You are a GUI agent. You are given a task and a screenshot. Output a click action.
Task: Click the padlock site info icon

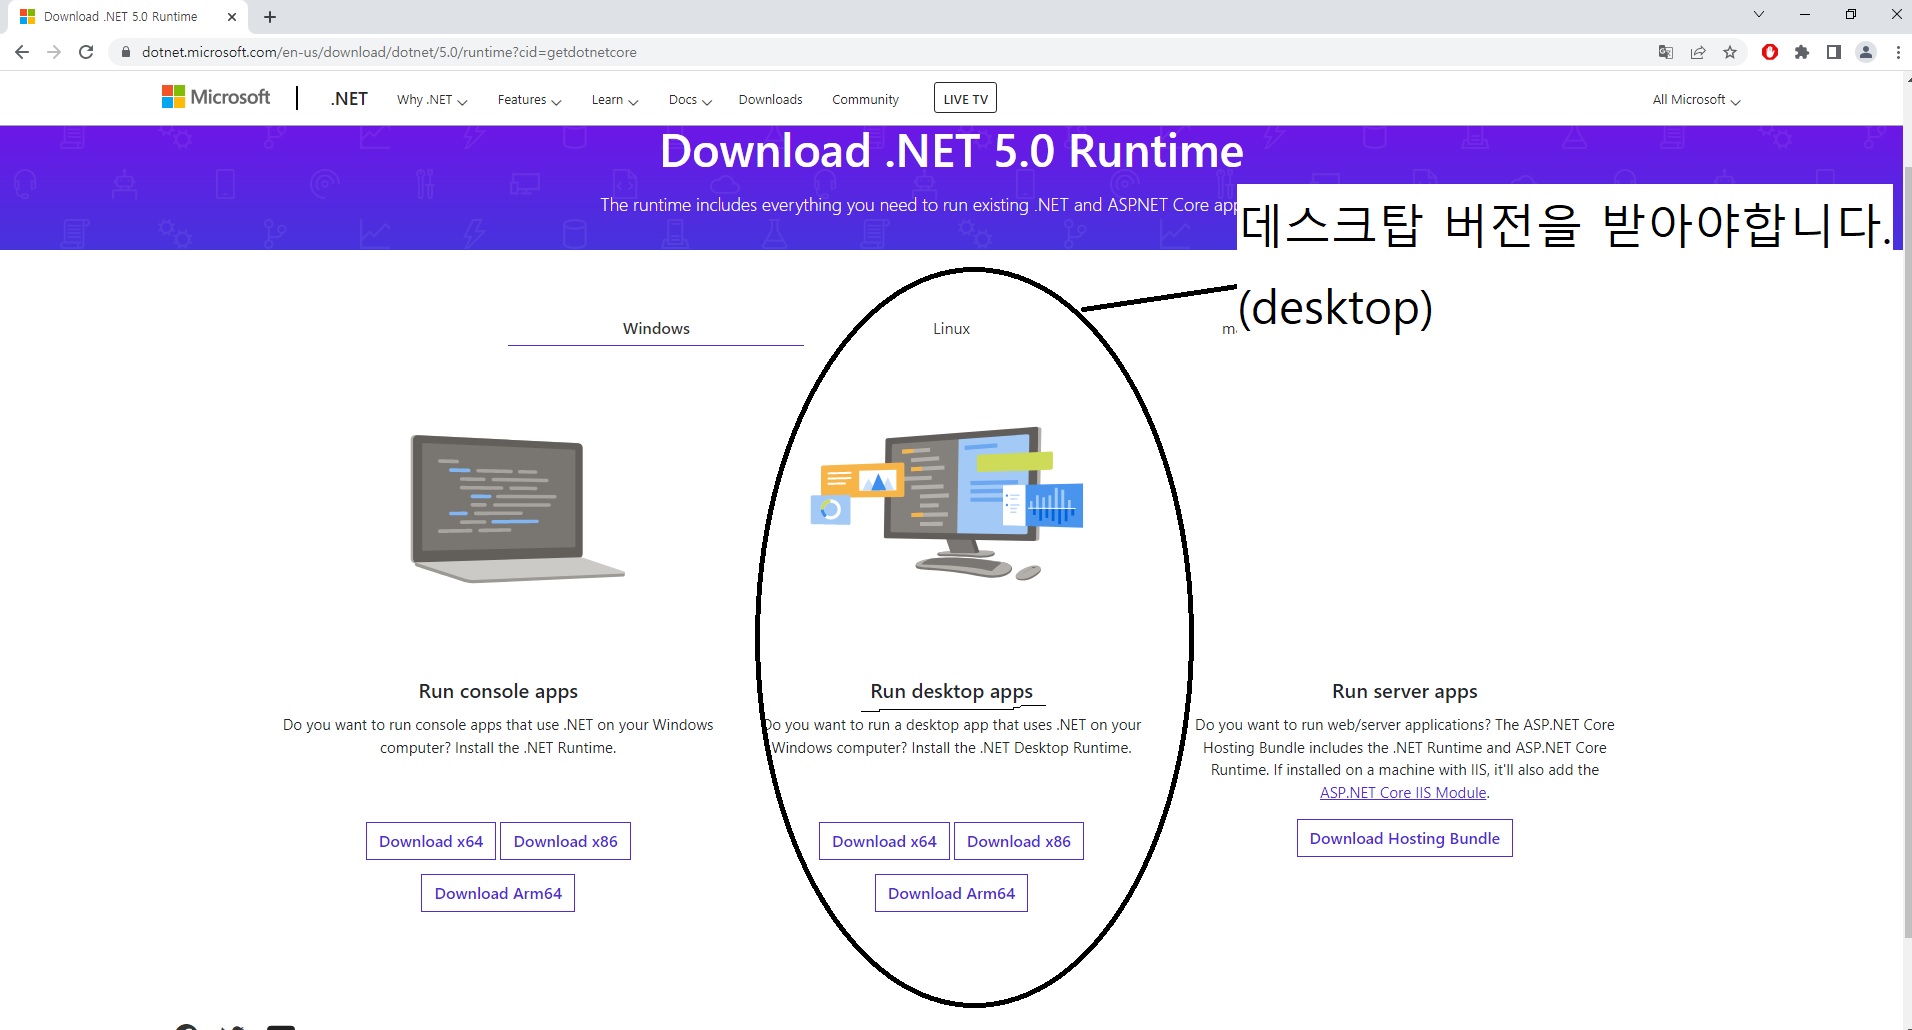(126, 52)
